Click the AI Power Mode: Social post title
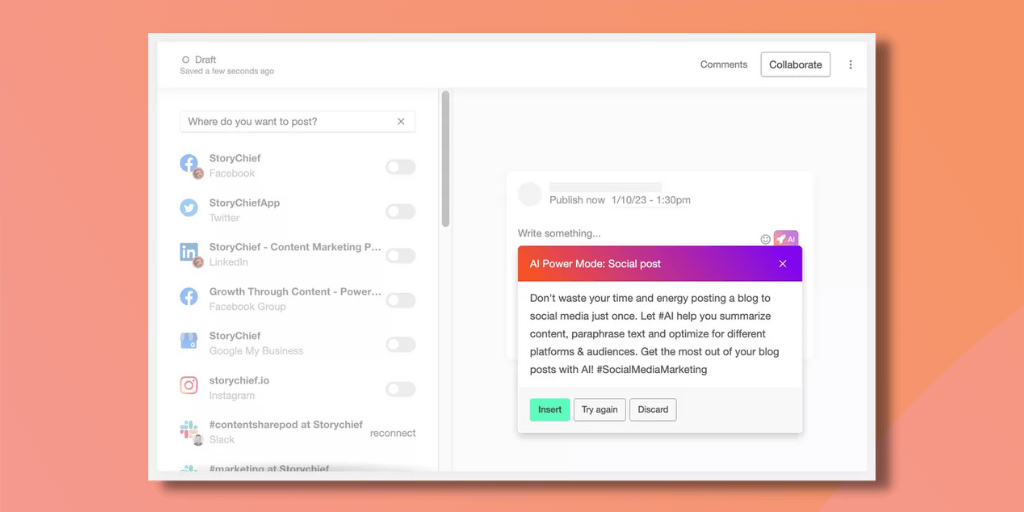 [595, 264]
